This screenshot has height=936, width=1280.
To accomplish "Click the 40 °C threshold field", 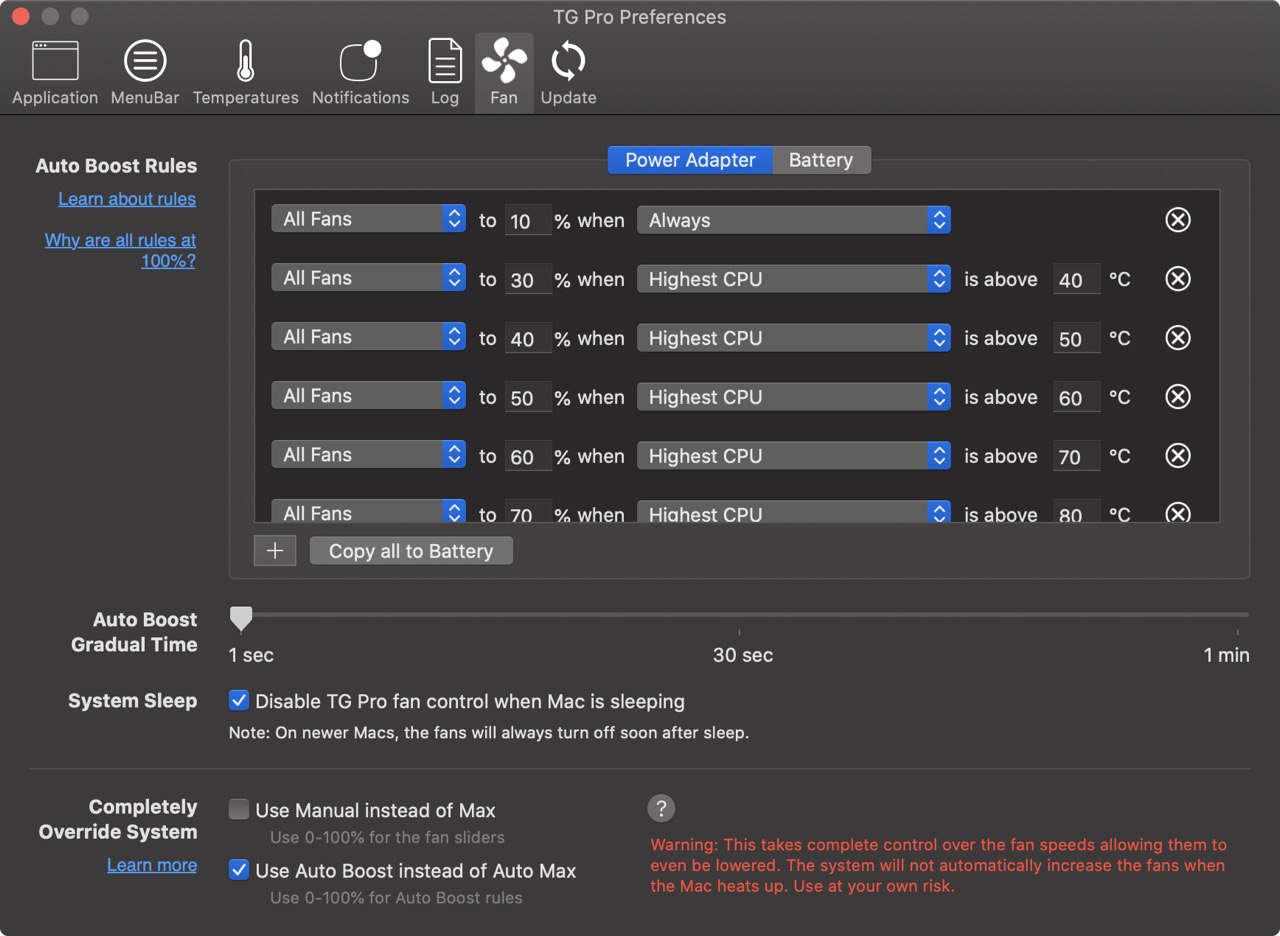I will (1076, 280).
